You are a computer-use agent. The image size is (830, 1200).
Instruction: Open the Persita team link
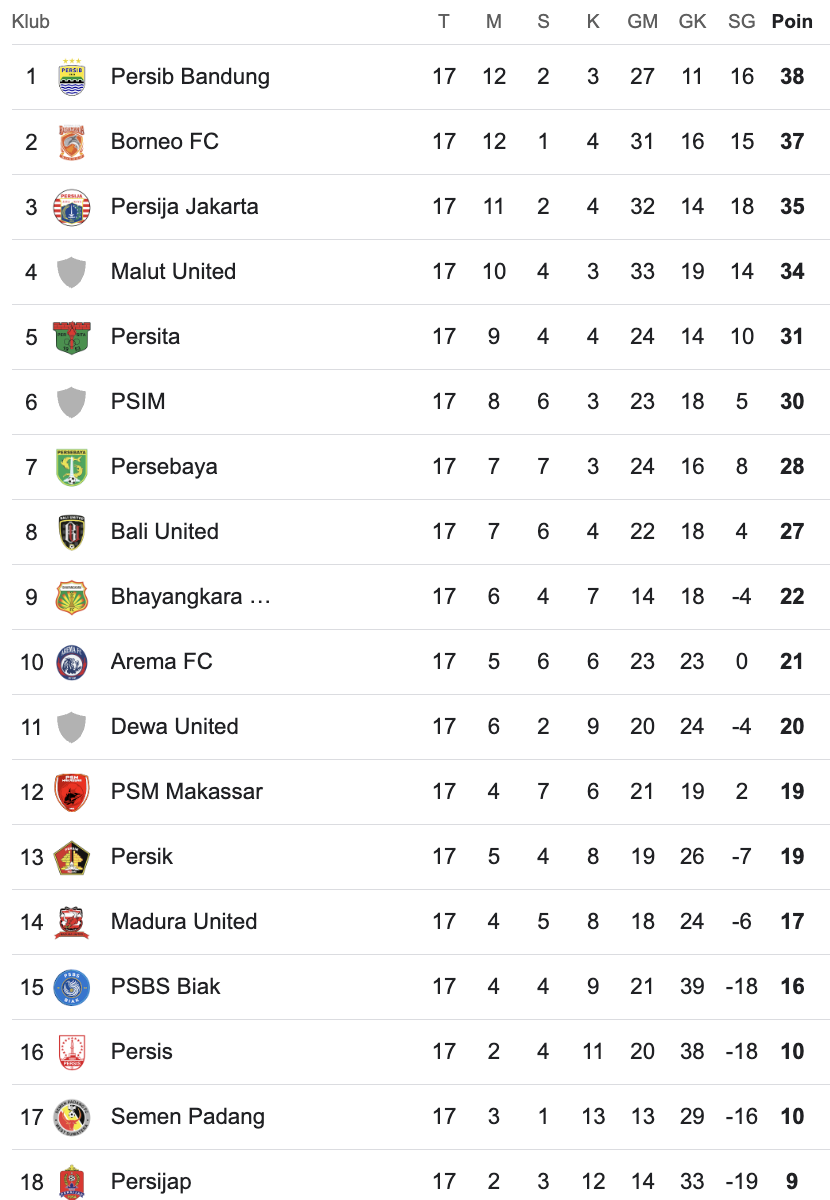click(x=145, y=336)
